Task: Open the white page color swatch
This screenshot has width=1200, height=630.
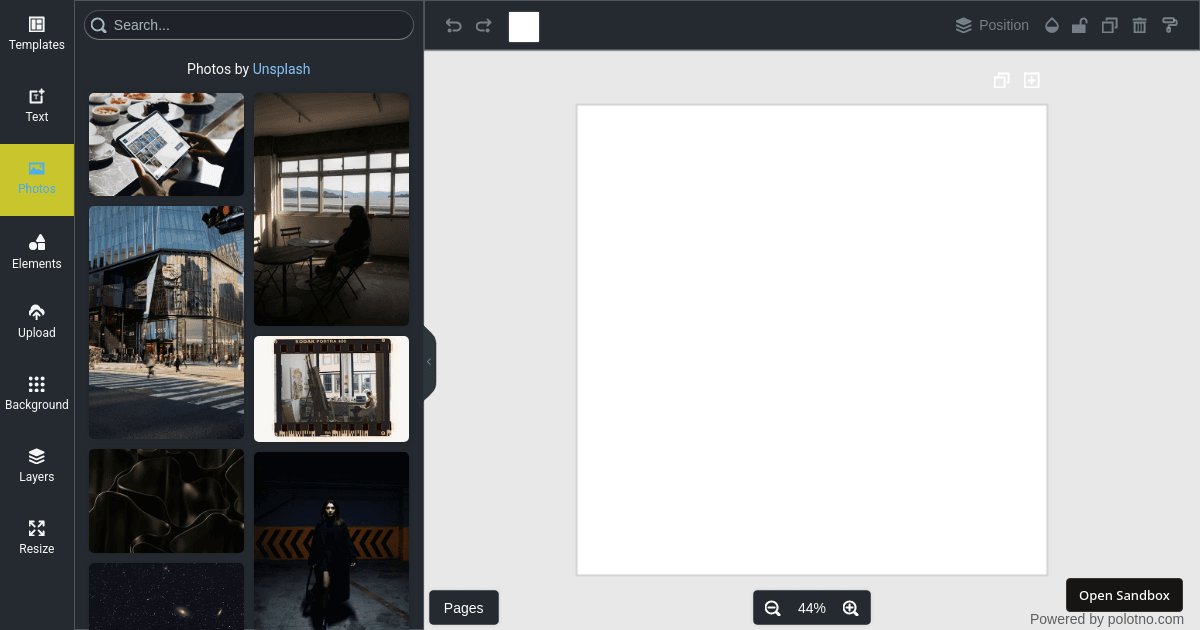Action: click(x=524, y=27)
